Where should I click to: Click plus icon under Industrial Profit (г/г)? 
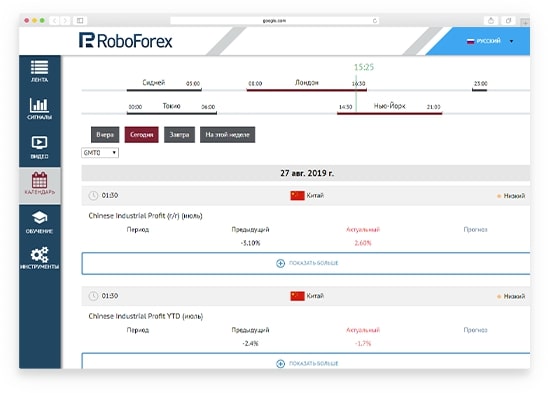(x=280, y=263)
